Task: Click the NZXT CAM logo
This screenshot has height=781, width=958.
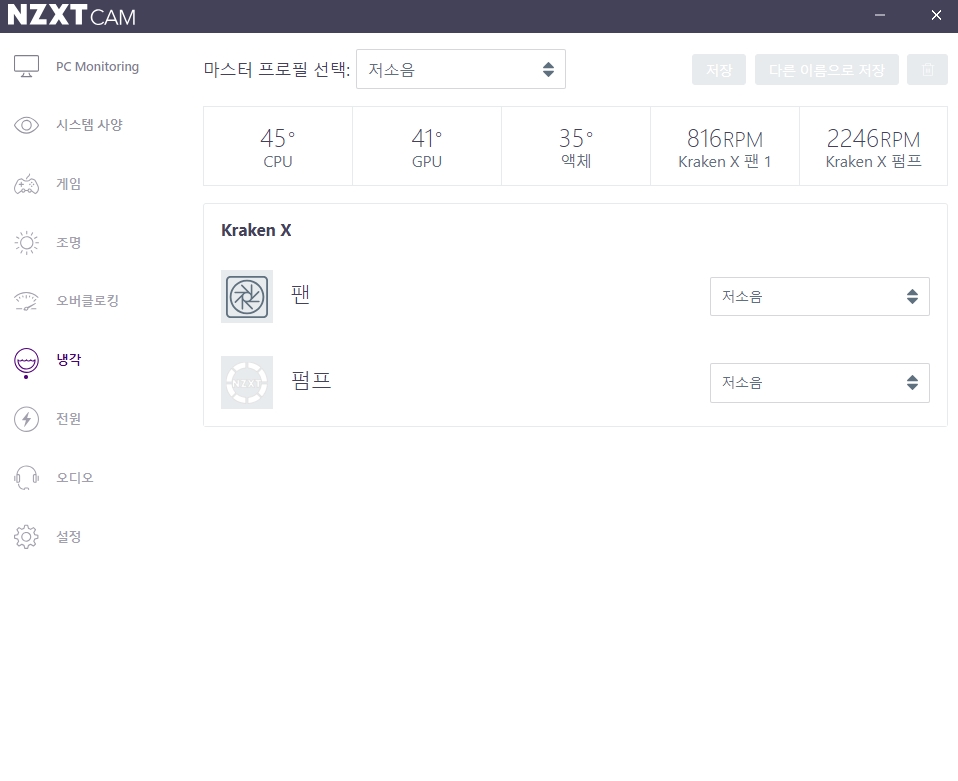Action: click(71, 15)
